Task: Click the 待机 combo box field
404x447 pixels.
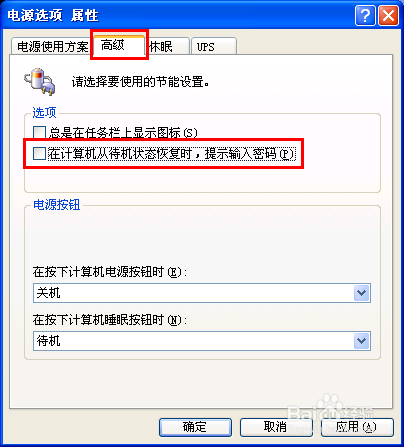Action: coord(202,341)
